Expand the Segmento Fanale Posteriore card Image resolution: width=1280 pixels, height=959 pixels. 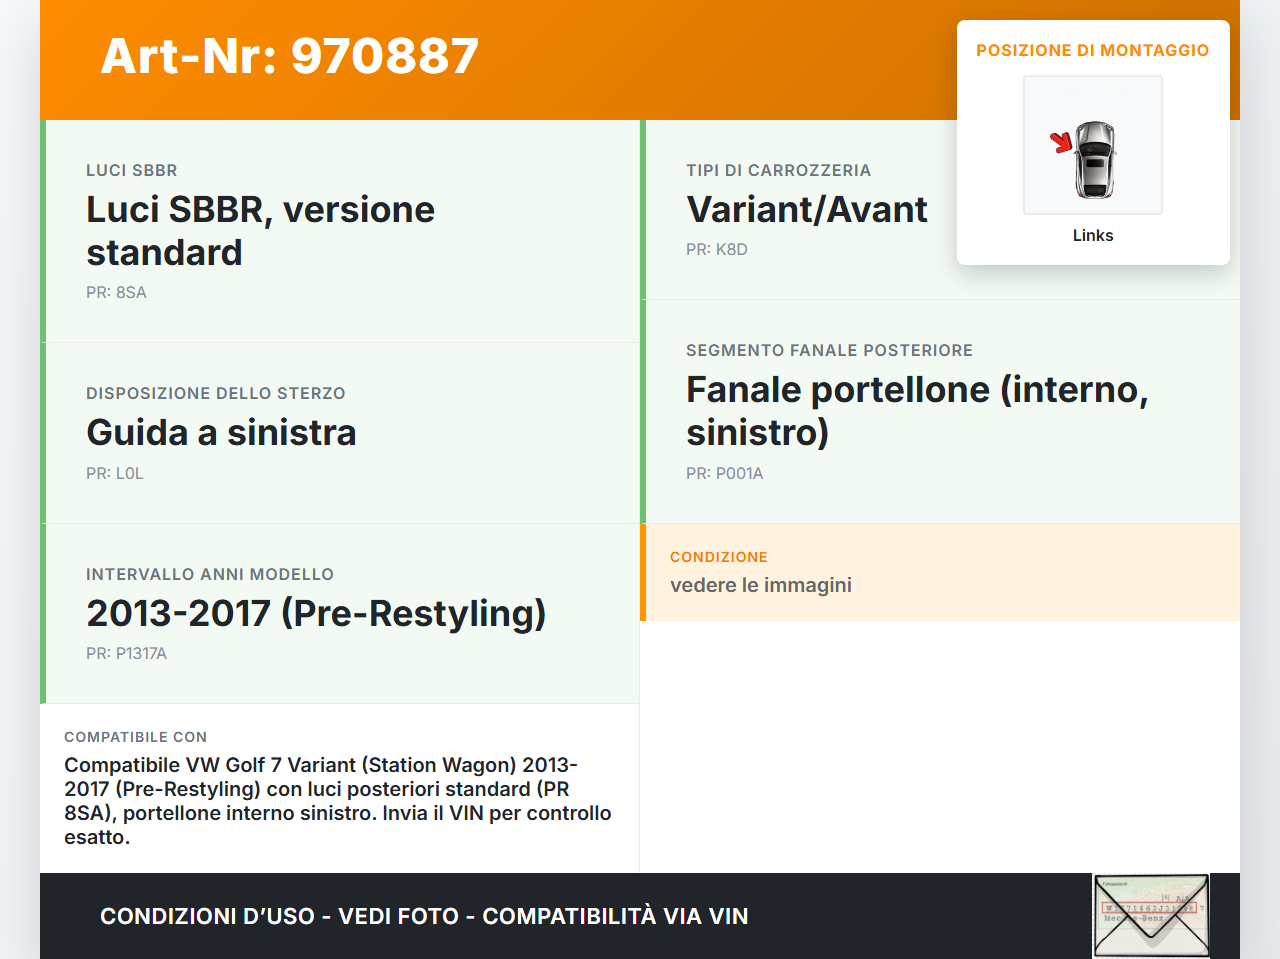917,410
